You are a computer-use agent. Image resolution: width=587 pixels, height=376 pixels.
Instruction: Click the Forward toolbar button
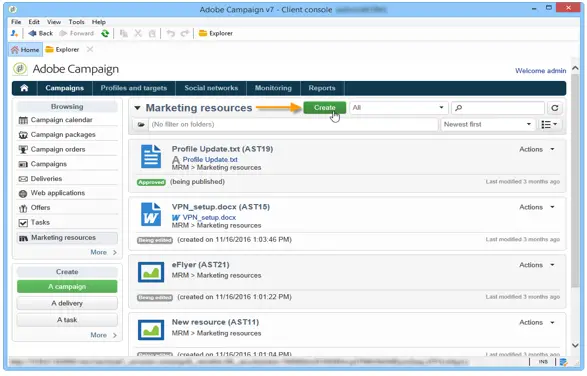pyautogui.click(x=76, y=33)
